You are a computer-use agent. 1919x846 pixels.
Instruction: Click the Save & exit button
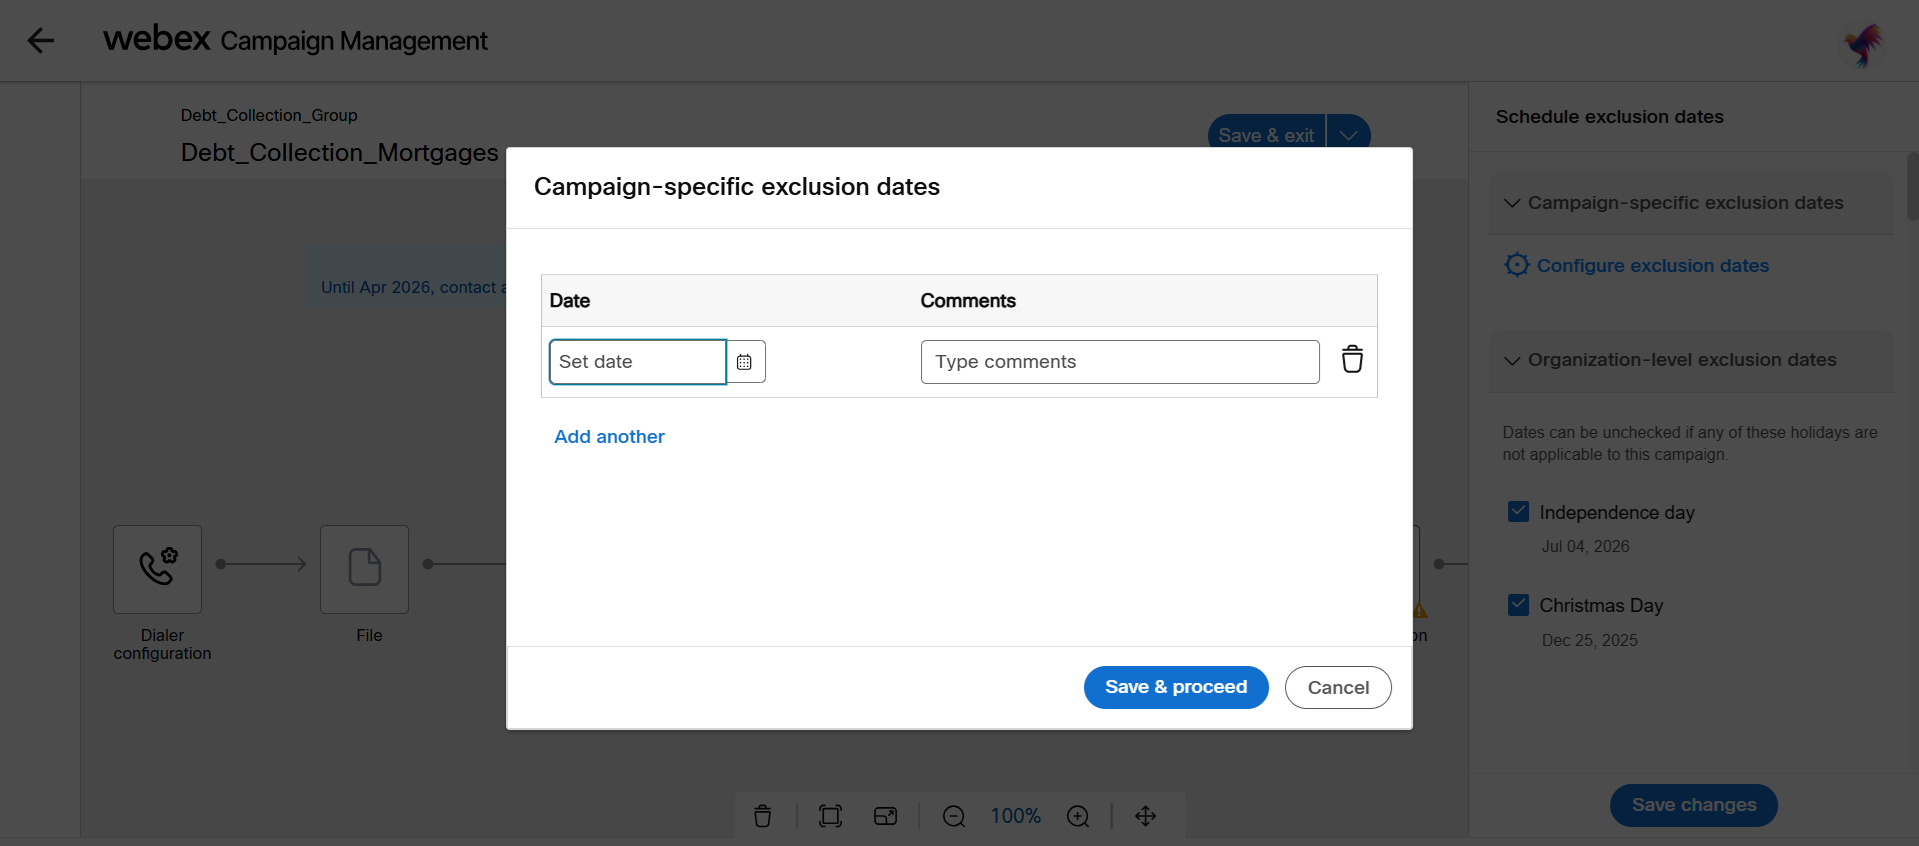click(x=1266, y=134)
